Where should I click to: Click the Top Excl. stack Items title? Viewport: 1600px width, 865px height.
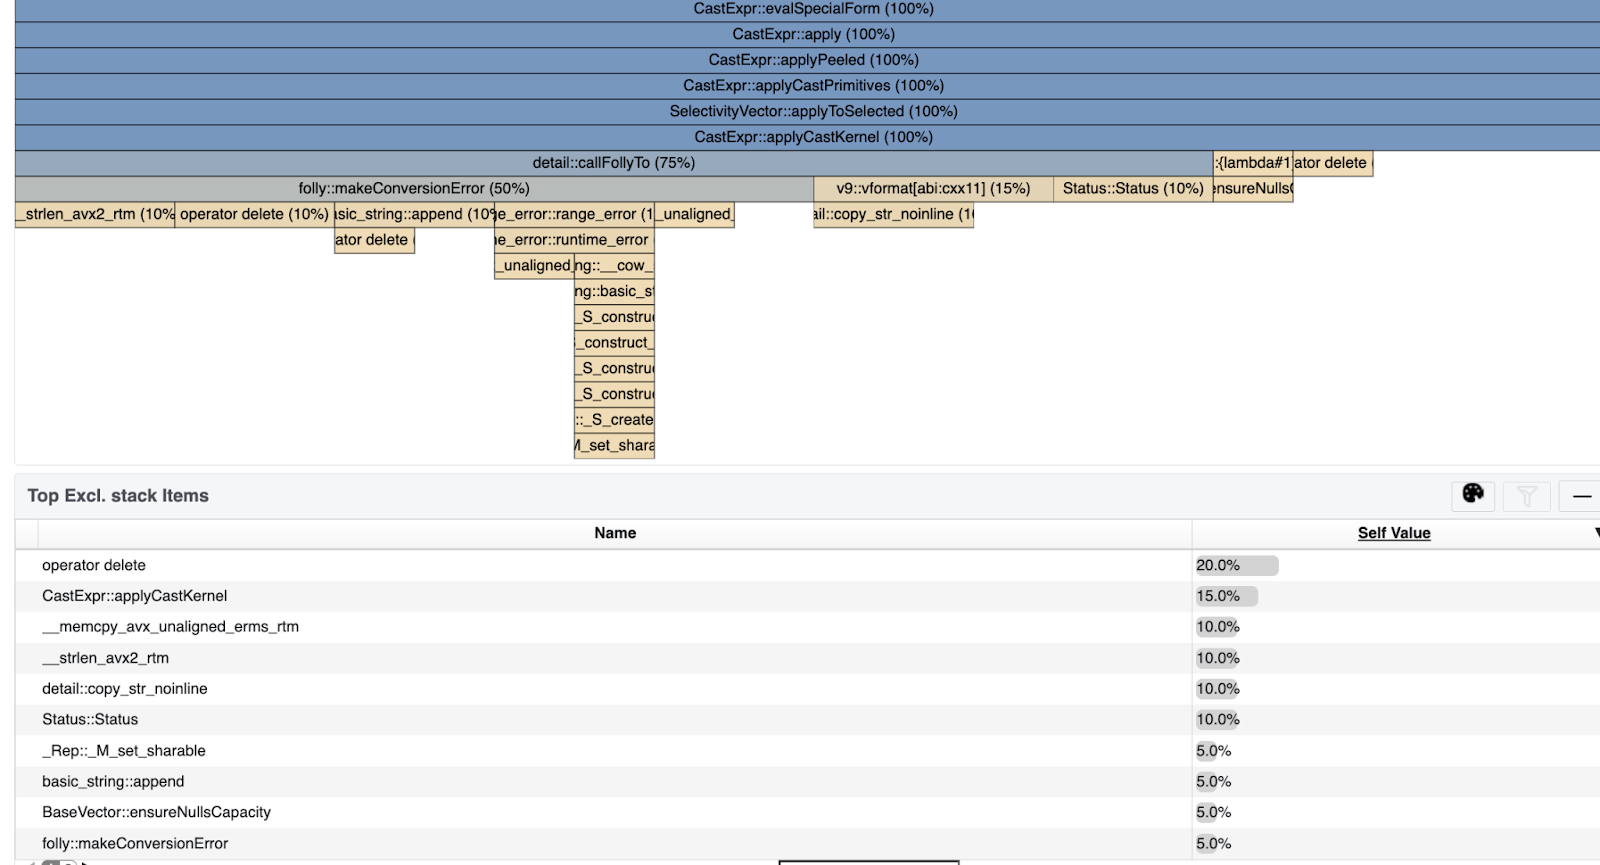(x=118, y=495)
